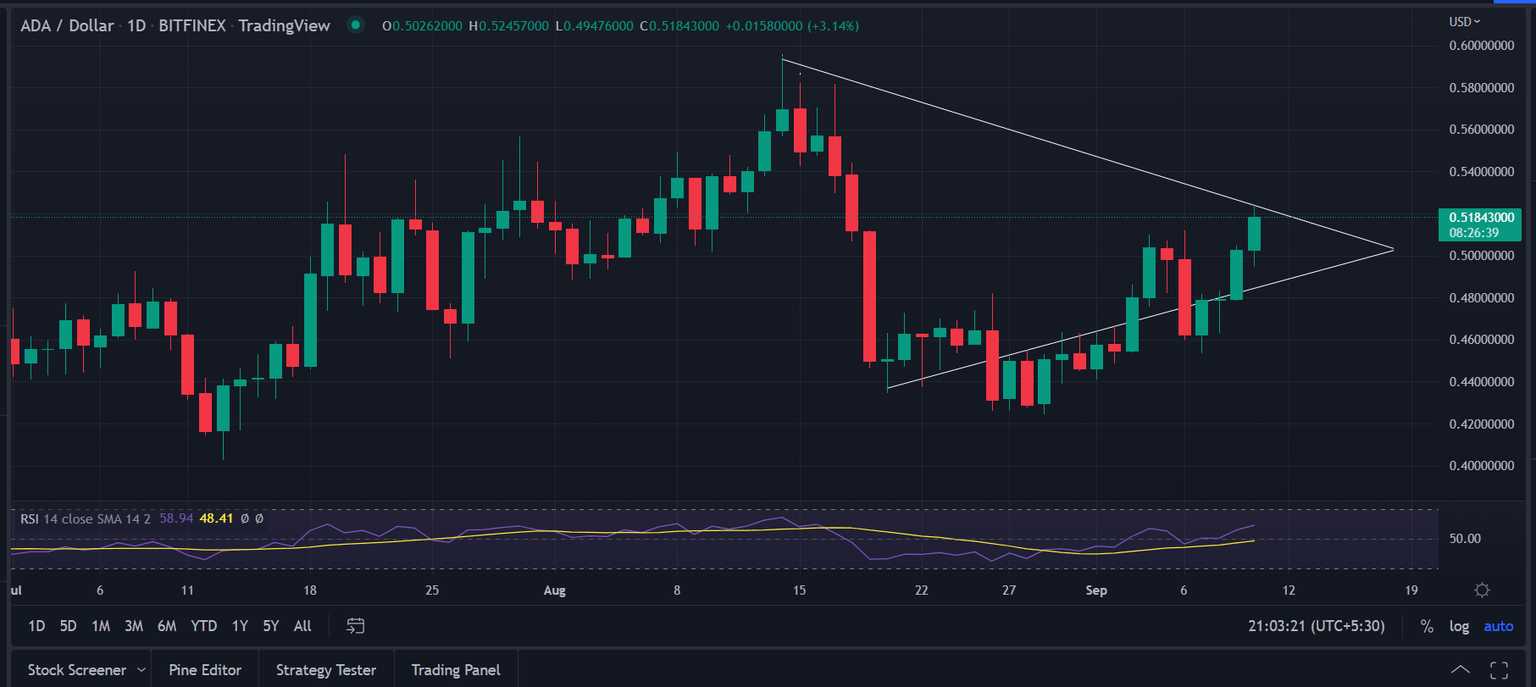
Task: Select the YTD time range button
Action: [203, 625]
